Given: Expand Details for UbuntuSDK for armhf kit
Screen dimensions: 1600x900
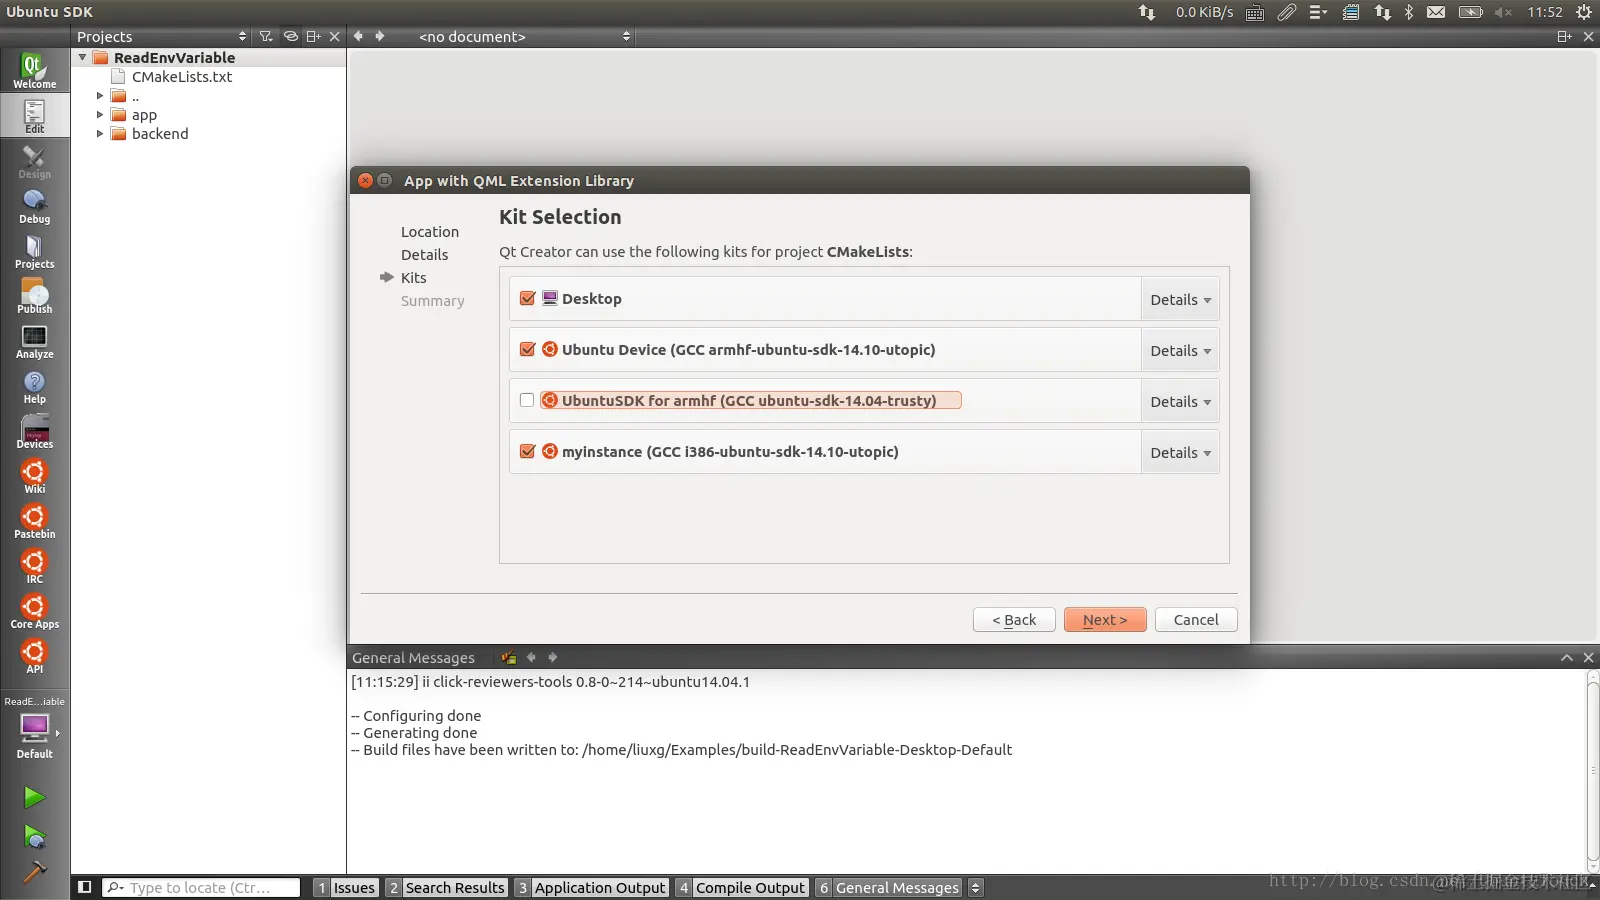Looking at the screenshot, I should click(1180, 402).
